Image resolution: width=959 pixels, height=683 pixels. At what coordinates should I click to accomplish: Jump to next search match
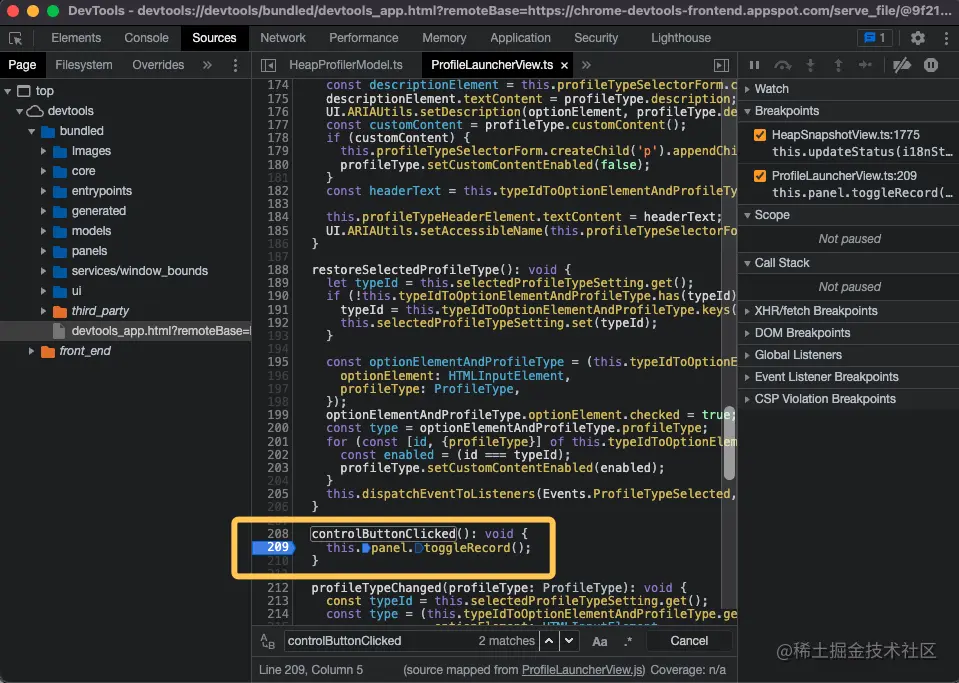[x=569, y=641]
